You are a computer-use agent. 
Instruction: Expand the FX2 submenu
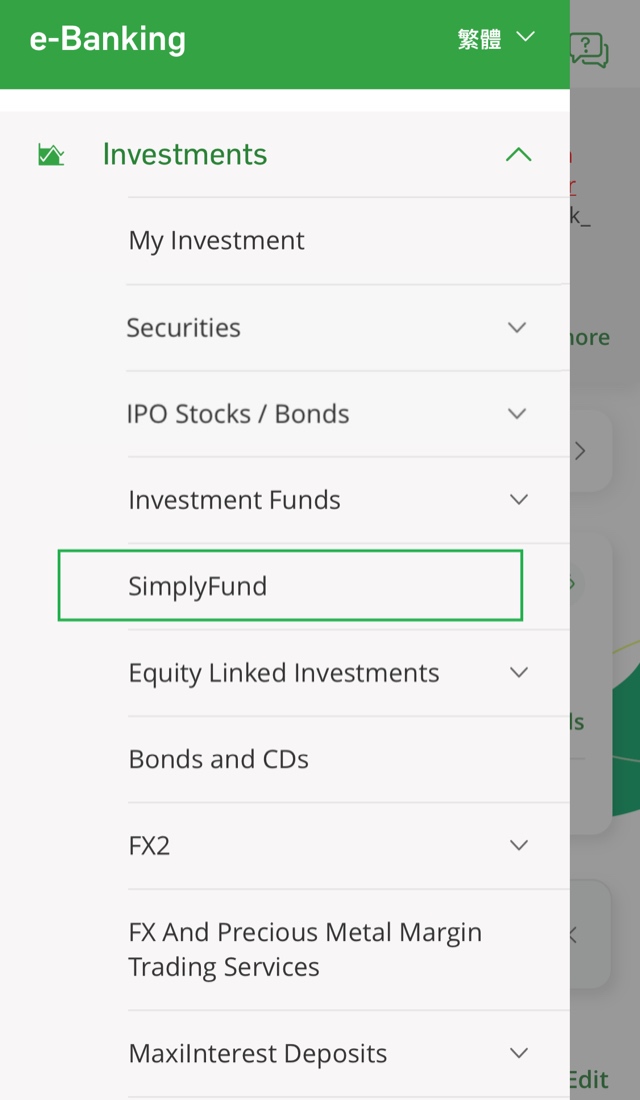(x=519, y=846)
